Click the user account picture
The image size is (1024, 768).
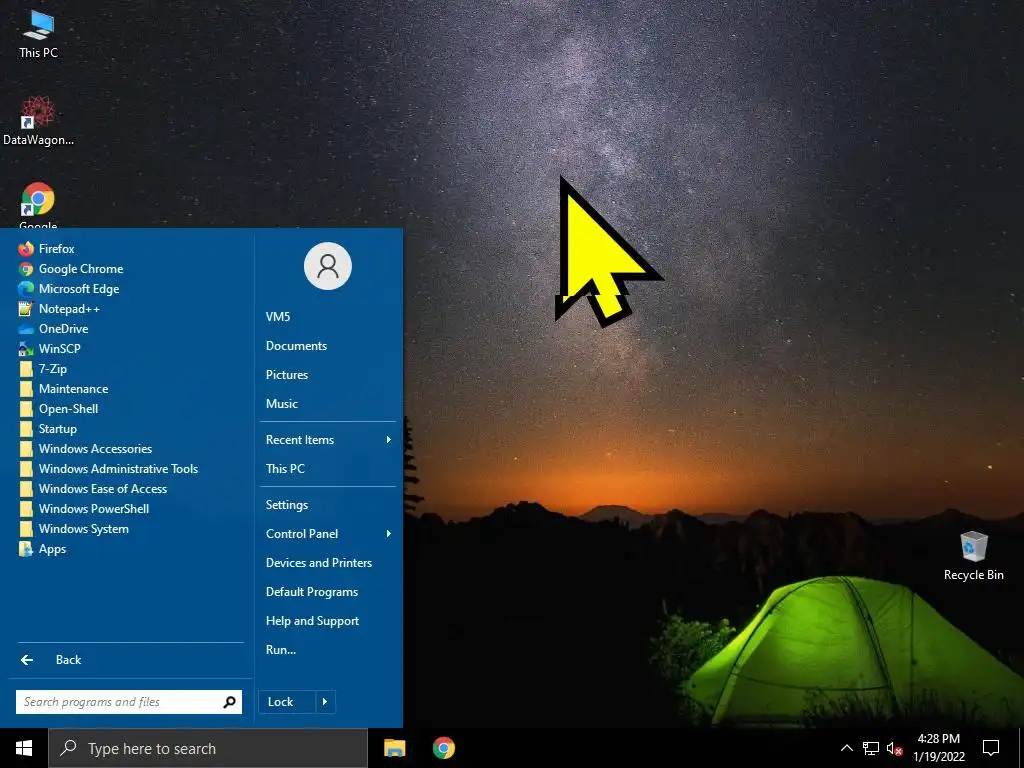coord(328,266)
